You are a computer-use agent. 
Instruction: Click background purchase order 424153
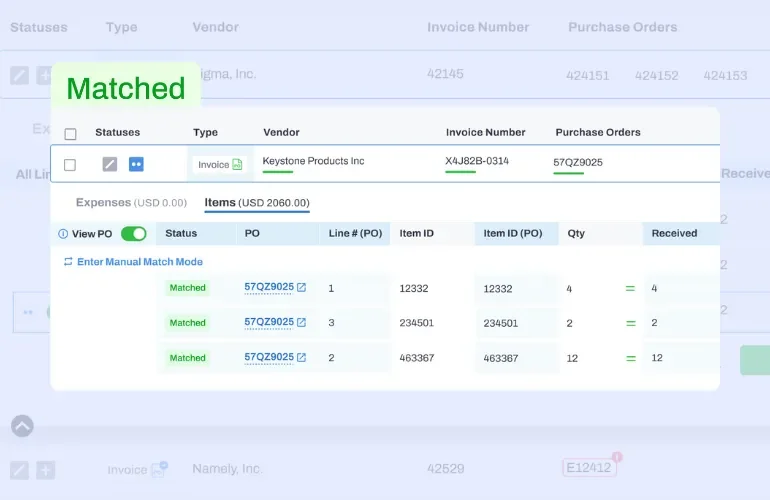pyautogui.click(x=725, y=76)
